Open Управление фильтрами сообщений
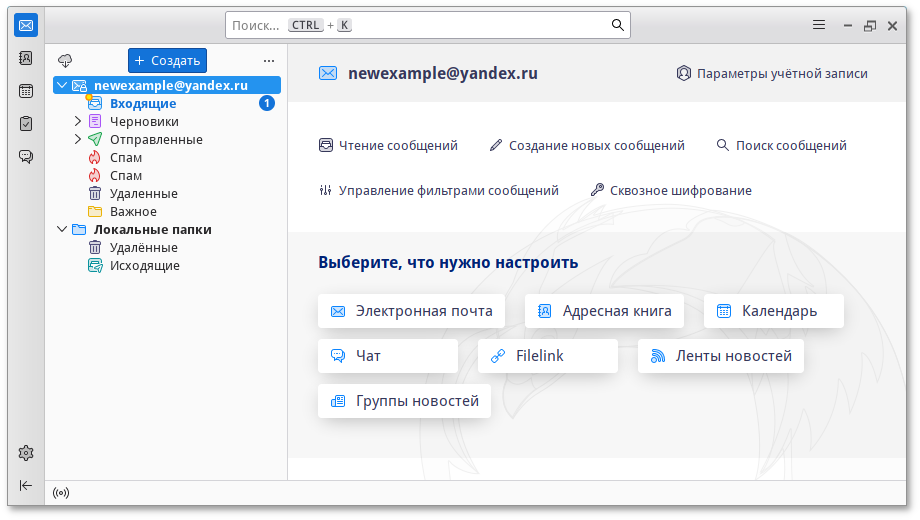920x520 pixels. pyautogui.click(x=438, y=190)
